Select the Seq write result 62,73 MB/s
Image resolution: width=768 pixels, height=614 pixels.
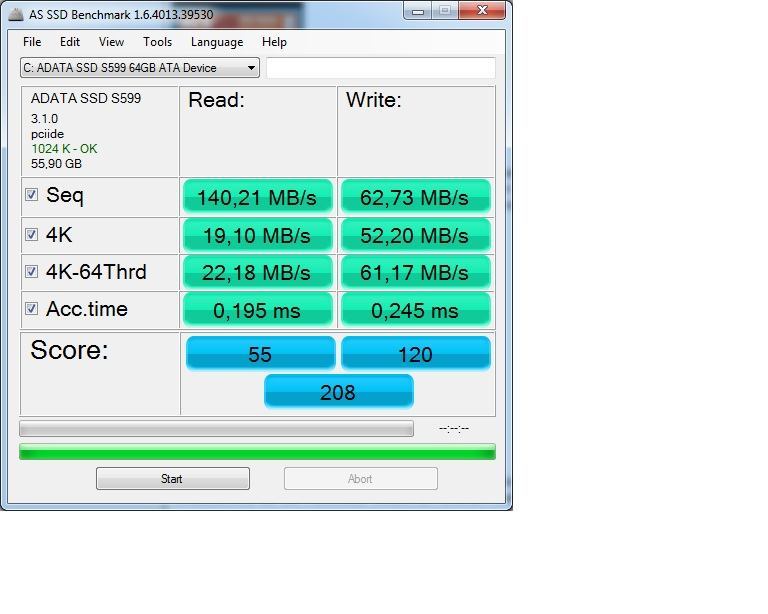415,197
